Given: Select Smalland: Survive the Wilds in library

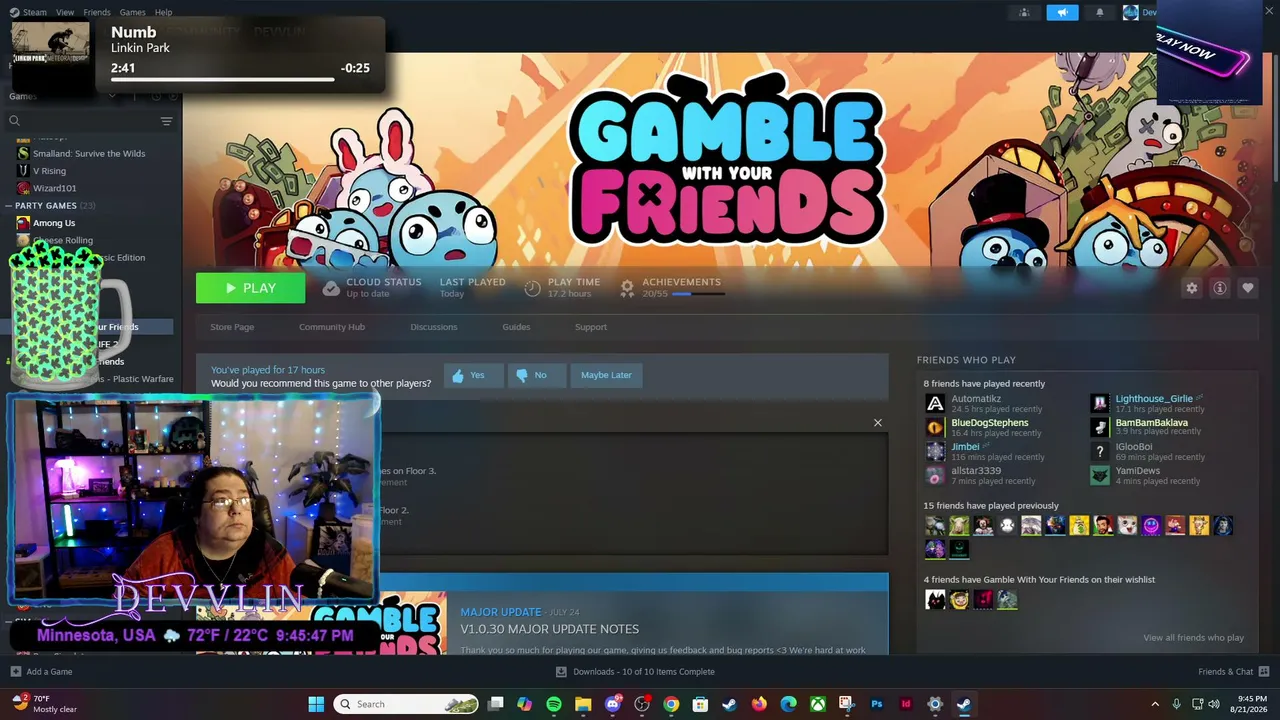Looking at the screenshot, I should 89,154.
